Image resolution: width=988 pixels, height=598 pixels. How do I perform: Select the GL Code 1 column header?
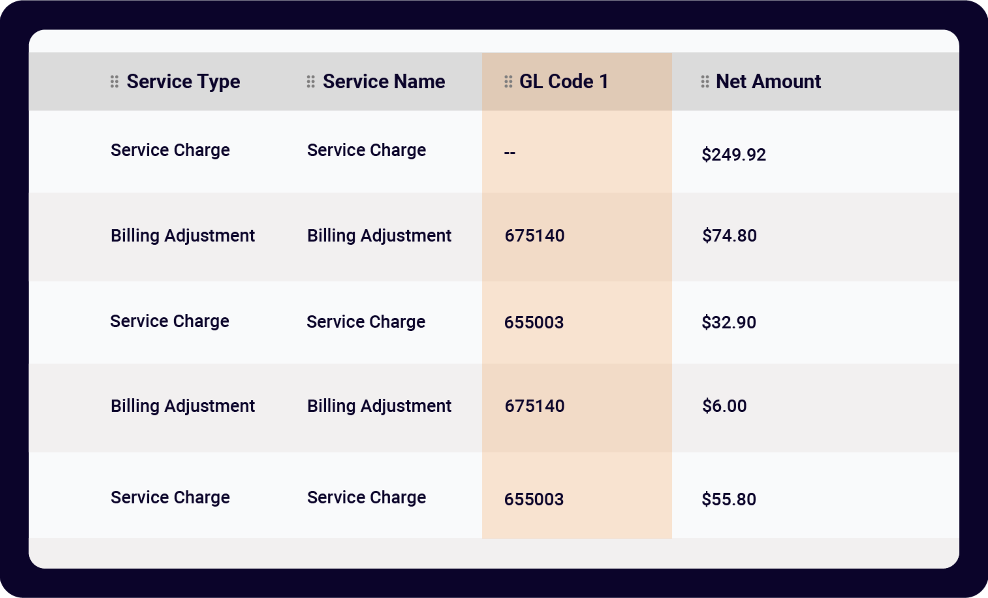click(564, 82)
